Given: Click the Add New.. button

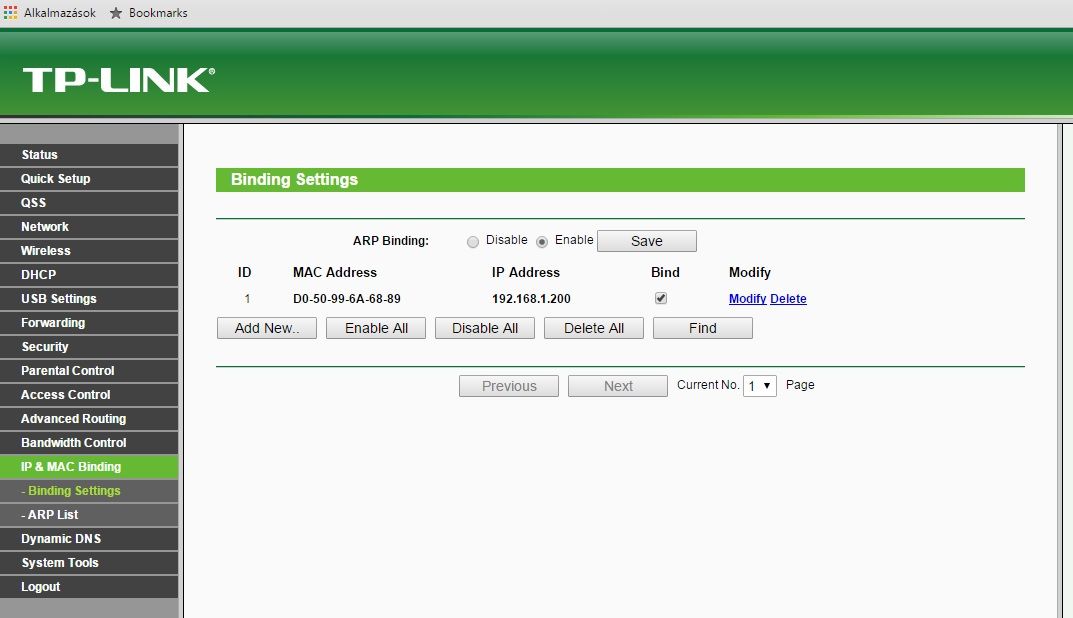Looking at the screenshot, I should coord(267,328).
